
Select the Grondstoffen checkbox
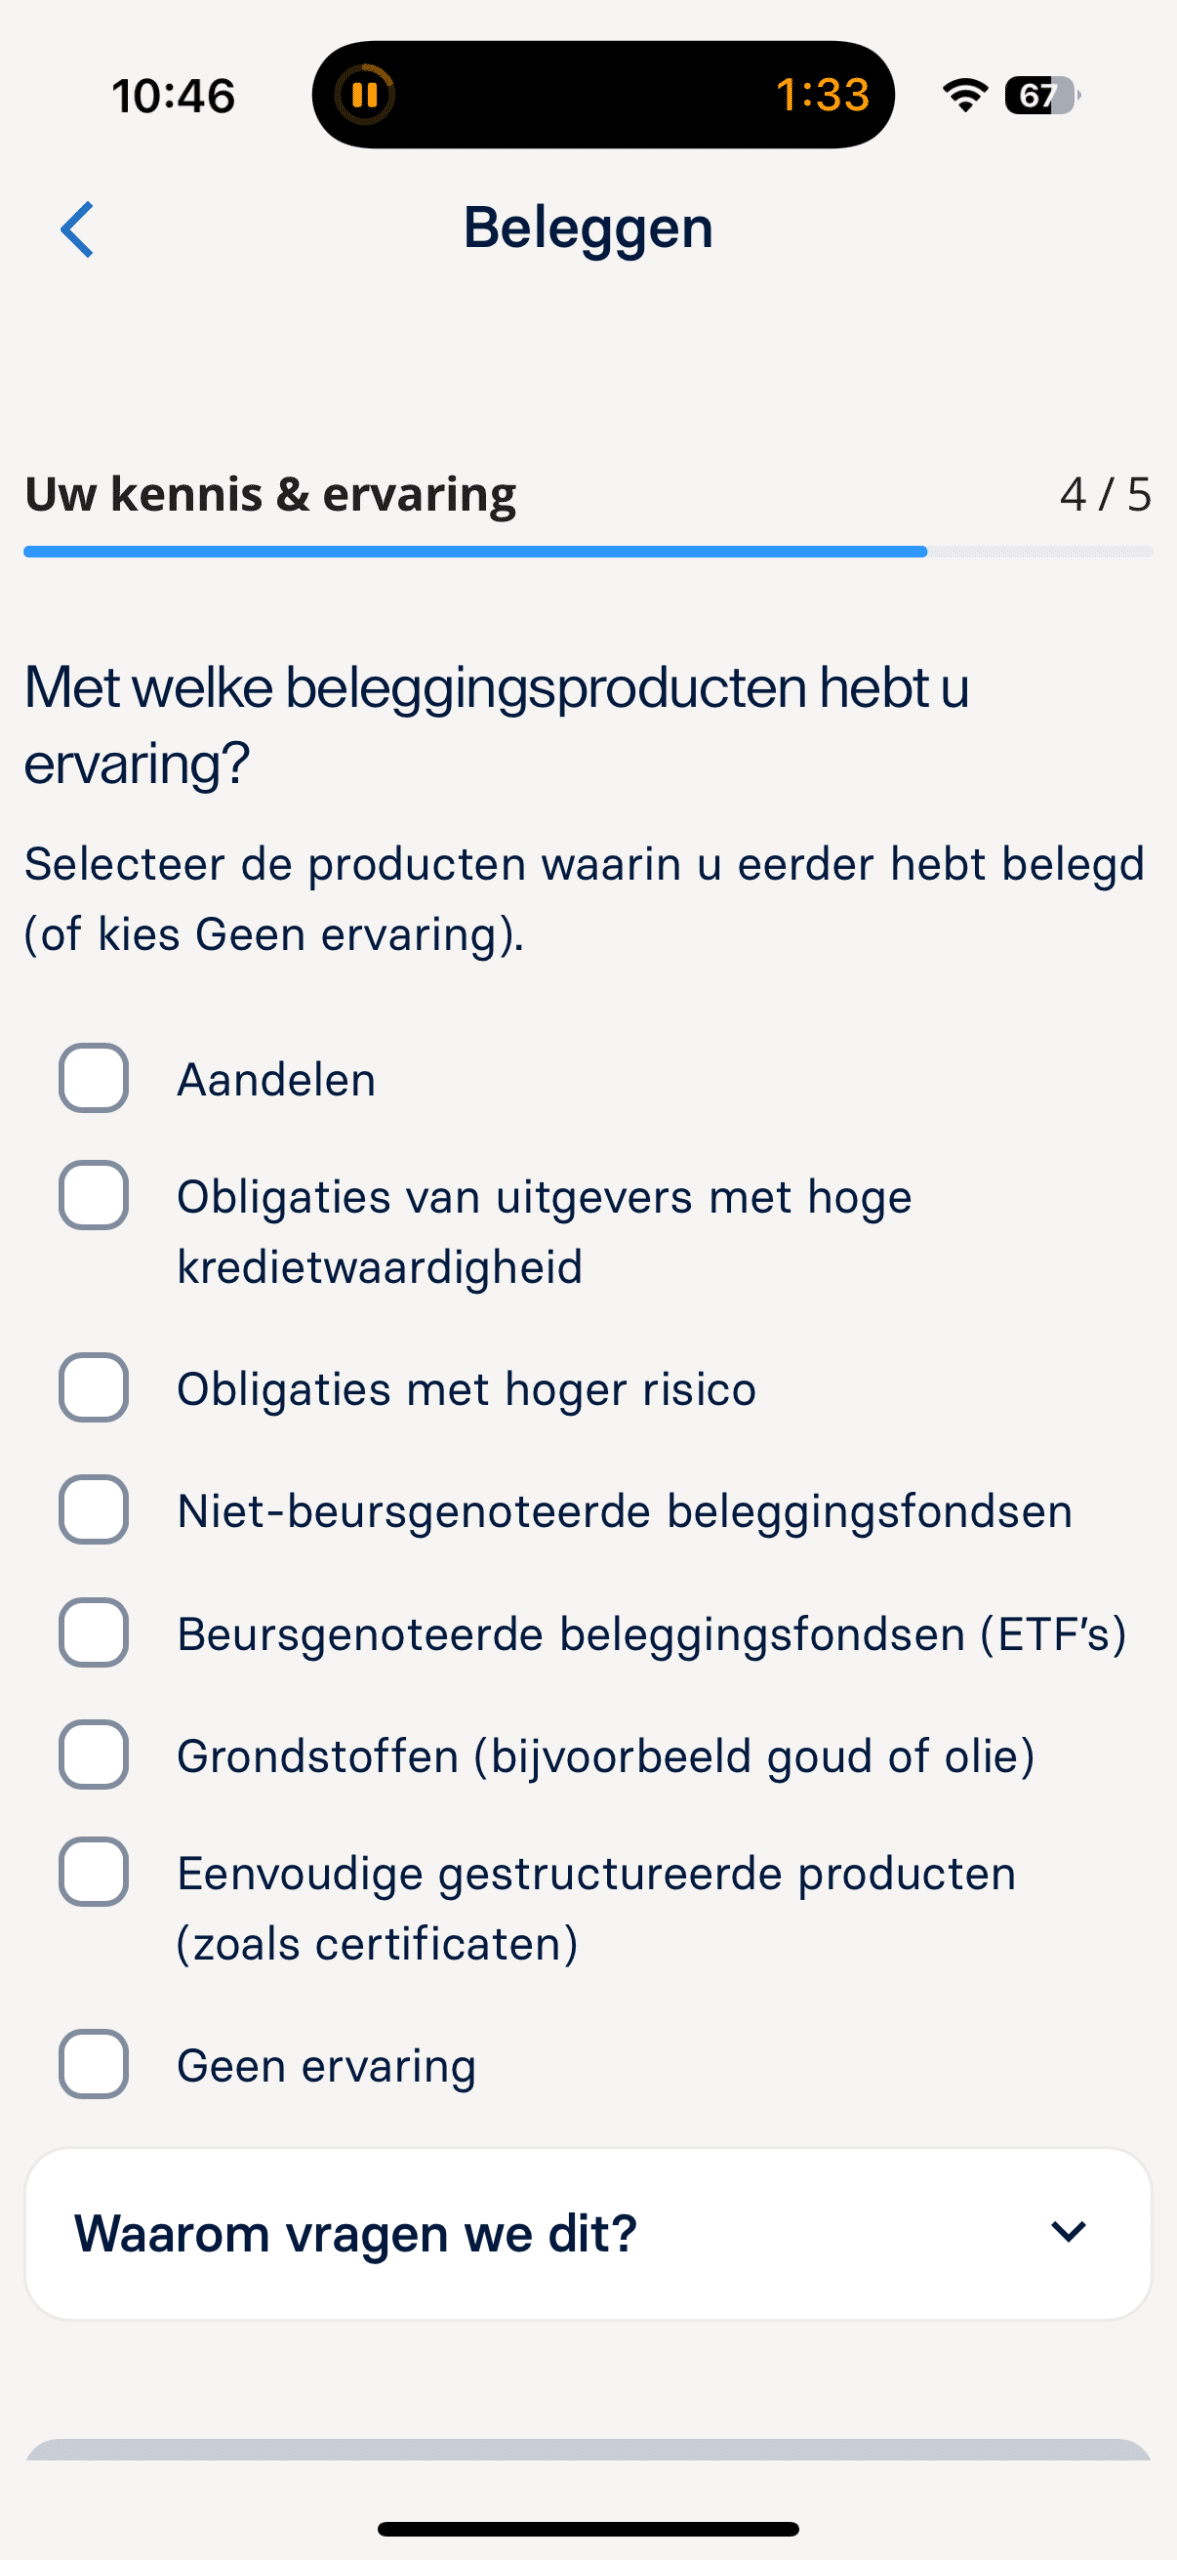coord(94,1754)
